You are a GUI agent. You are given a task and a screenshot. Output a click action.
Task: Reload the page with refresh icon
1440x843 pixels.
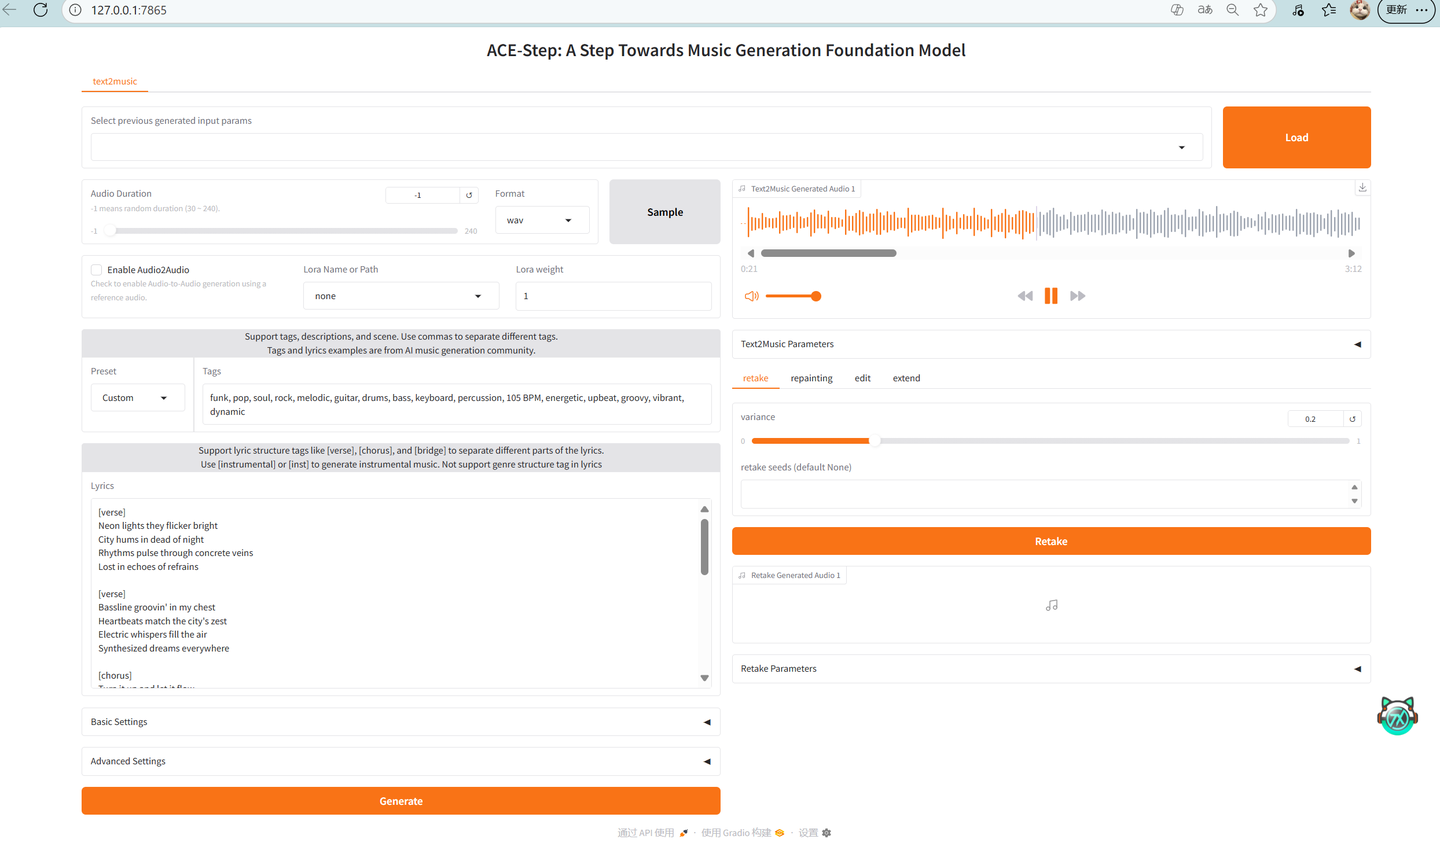pos(41,10)
